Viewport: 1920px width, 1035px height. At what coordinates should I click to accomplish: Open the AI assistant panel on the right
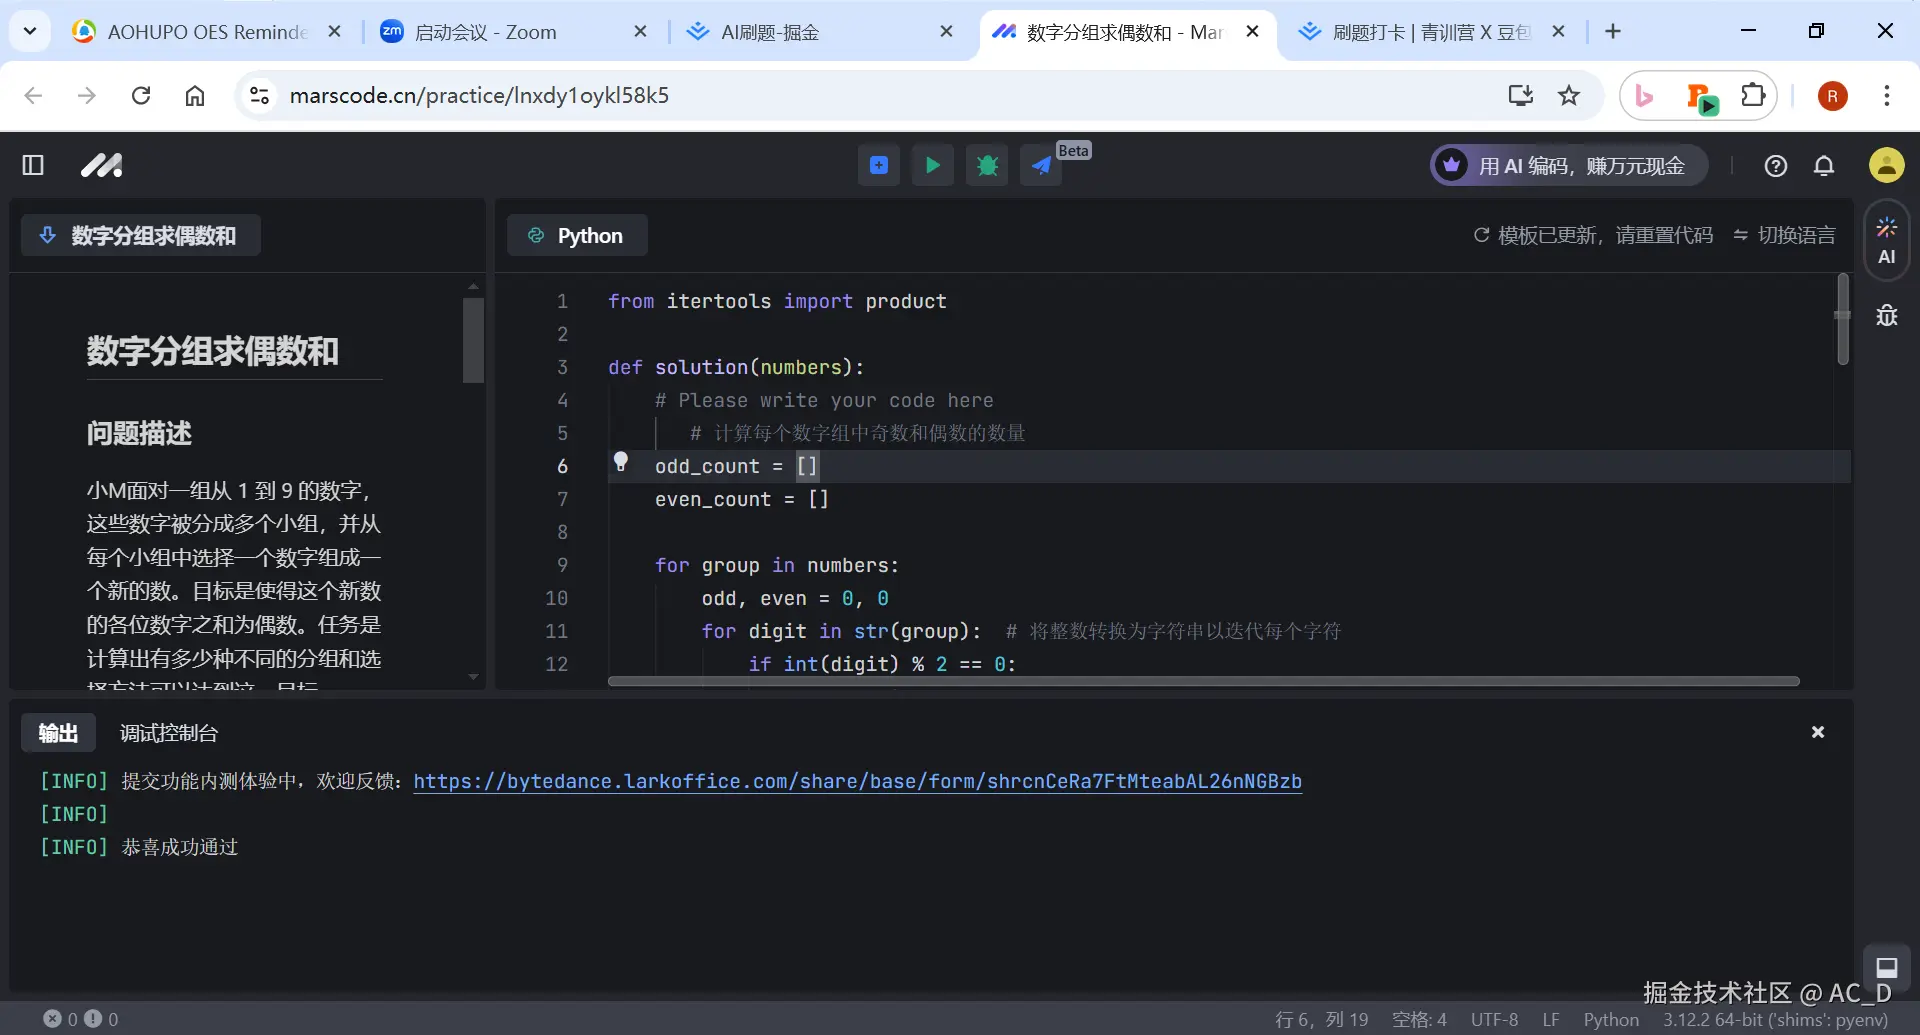(1887, 240)
